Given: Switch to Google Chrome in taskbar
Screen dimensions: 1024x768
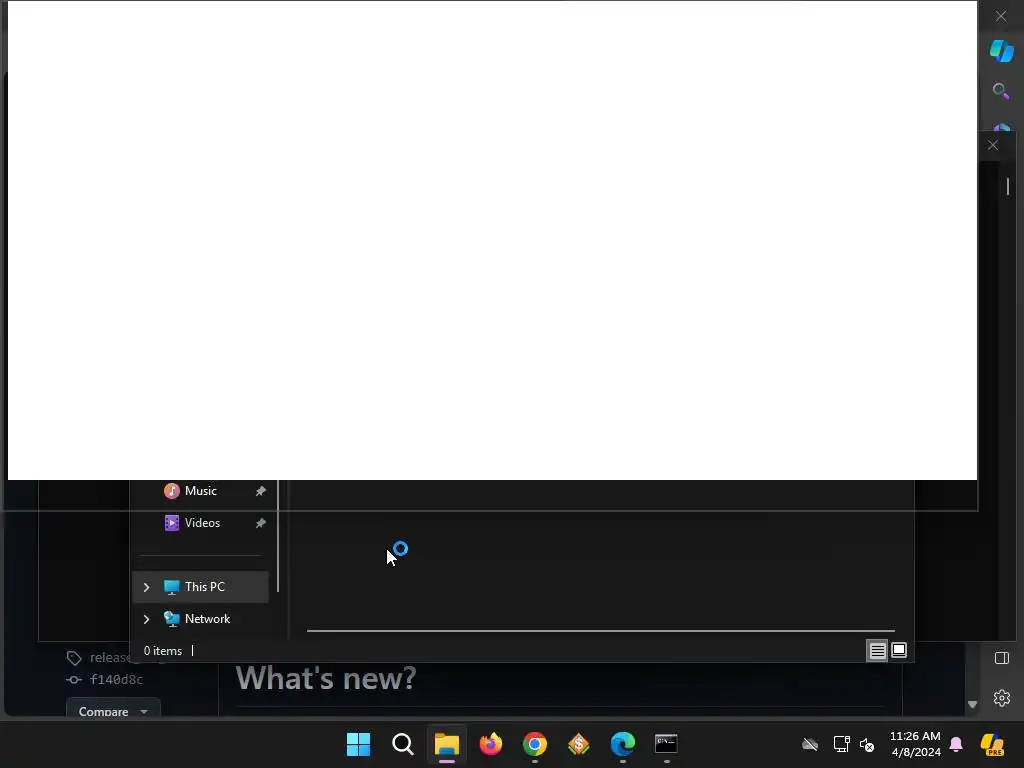Looking at the screenshot, I should point(535,744).
